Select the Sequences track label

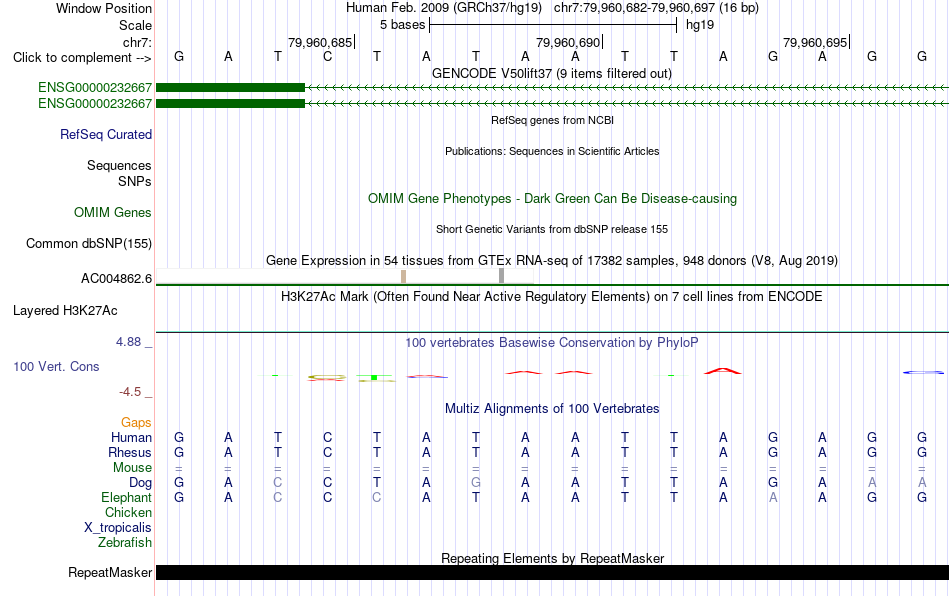click(x=119, y=165)
